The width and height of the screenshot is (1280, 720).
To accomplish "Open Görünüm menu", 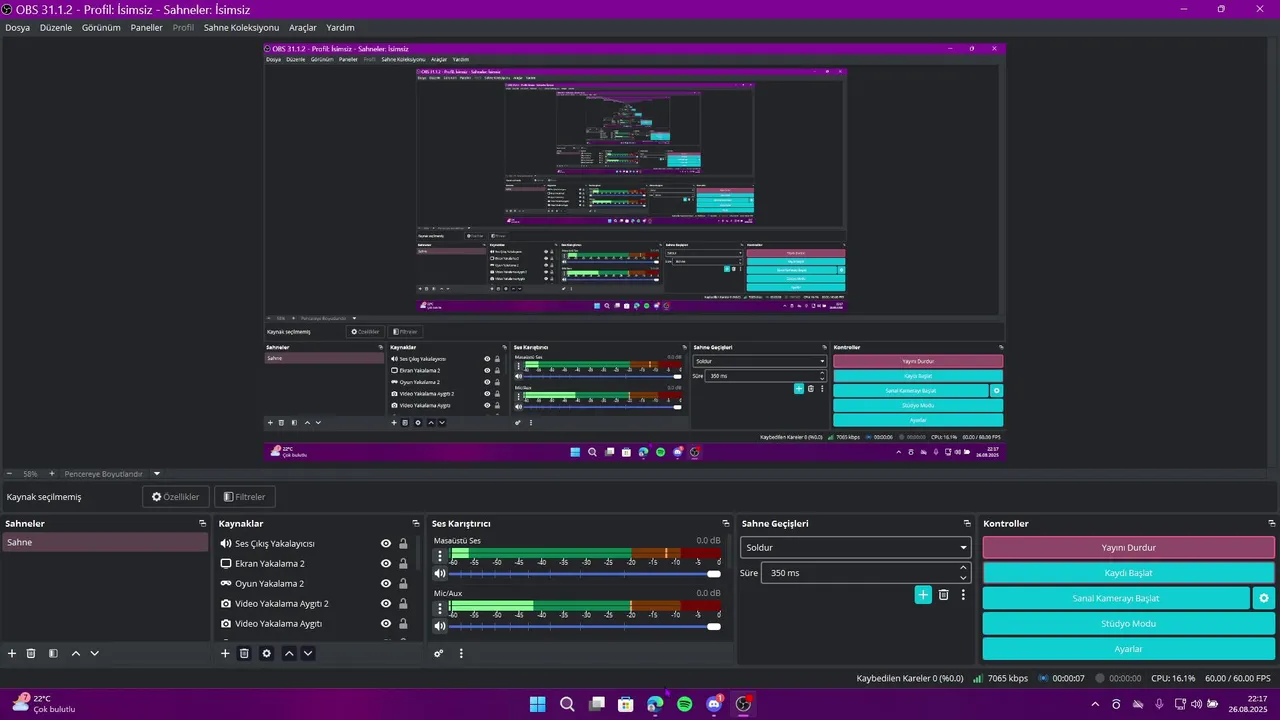I will 101,28.
